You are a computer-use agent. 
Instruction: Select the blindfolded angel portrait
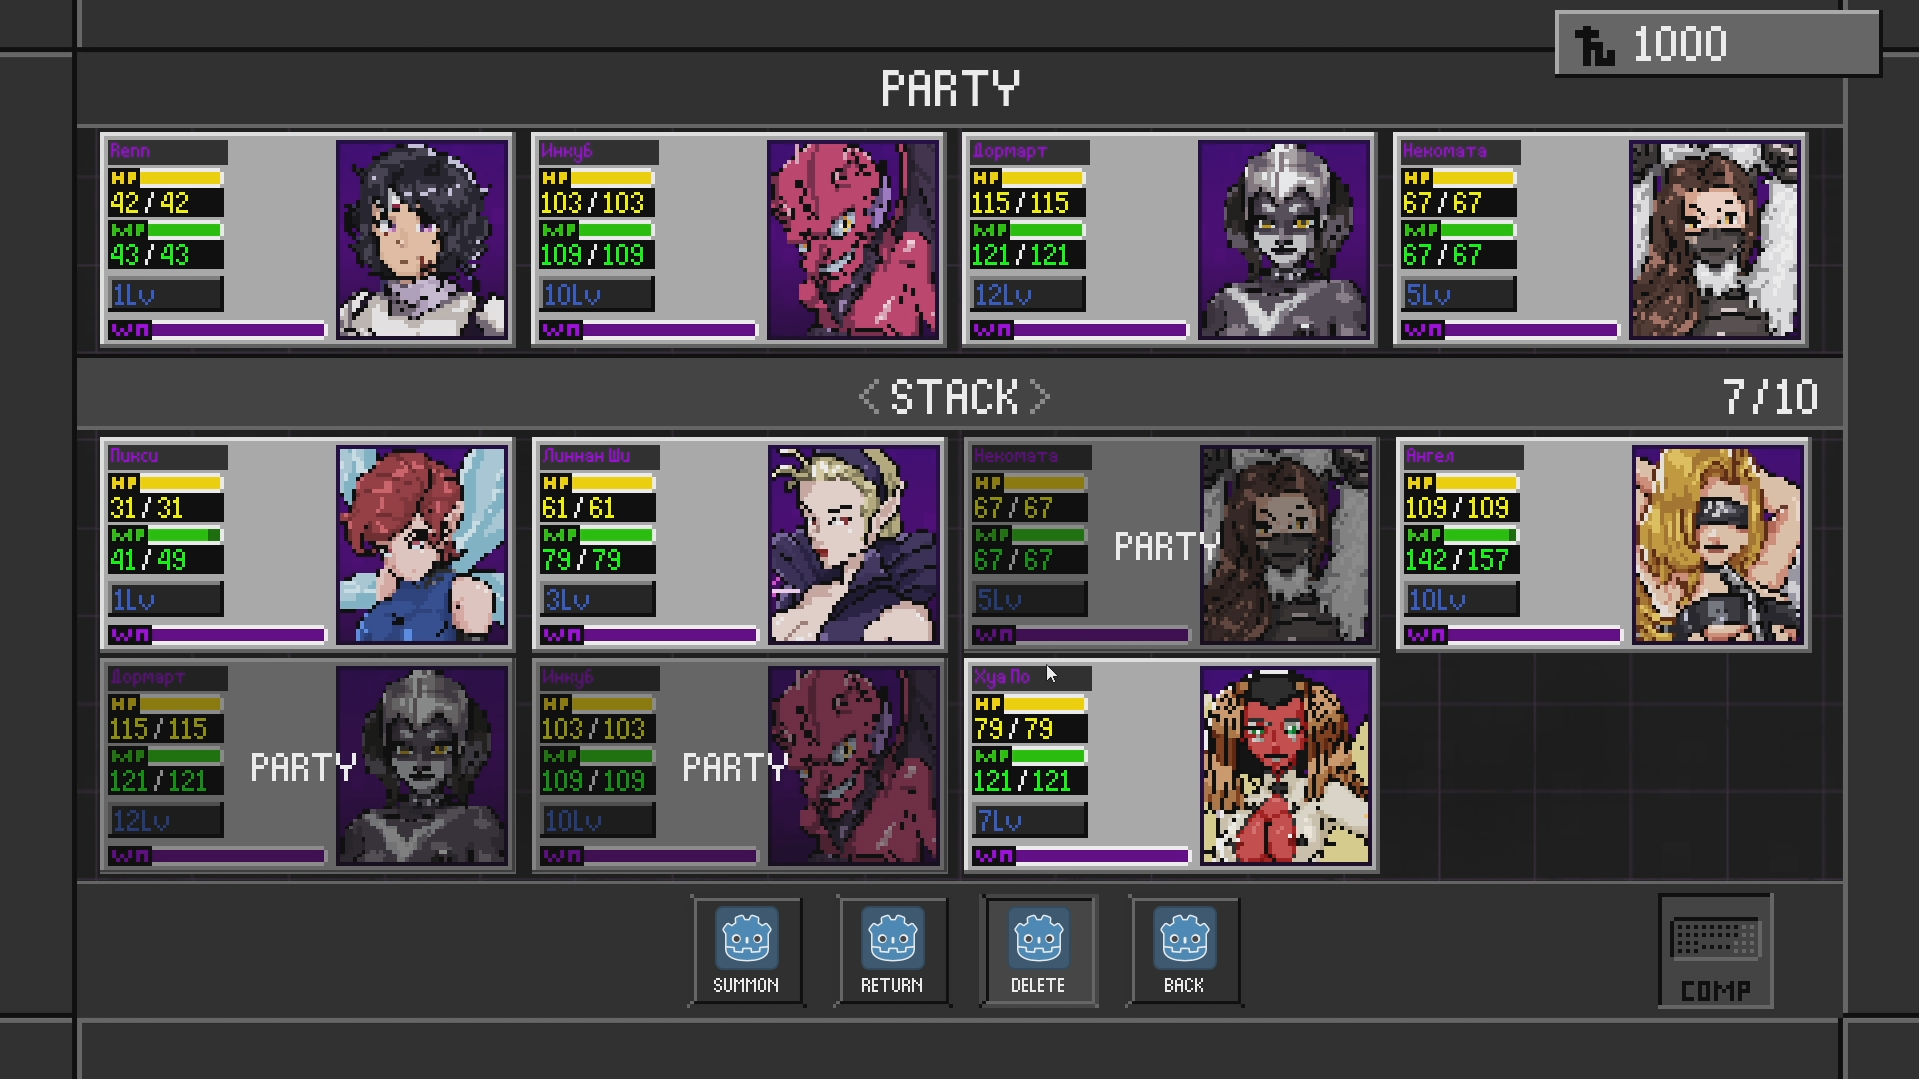pos(1717,545)
